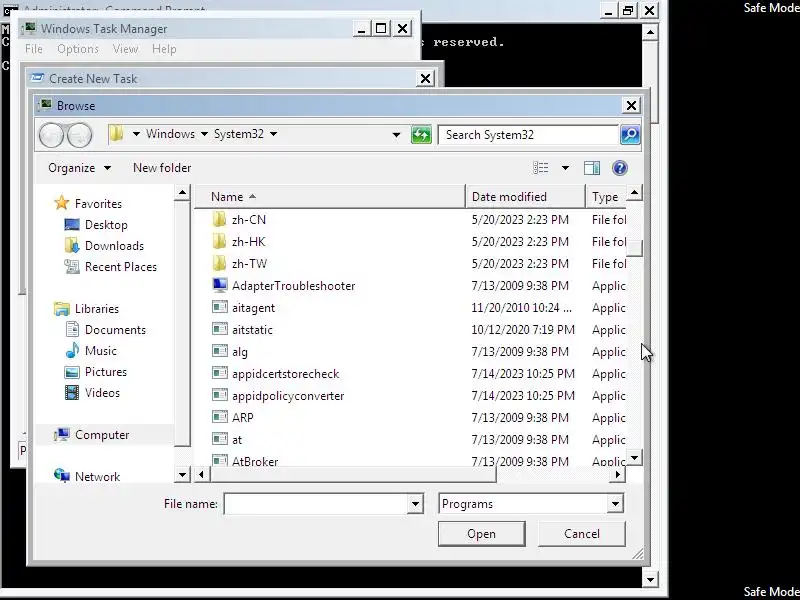Image resolution: width=800 pixels, height=600 pixels.
Task: Select the aitstatic application icon
Action: click(x=220, y=329)
